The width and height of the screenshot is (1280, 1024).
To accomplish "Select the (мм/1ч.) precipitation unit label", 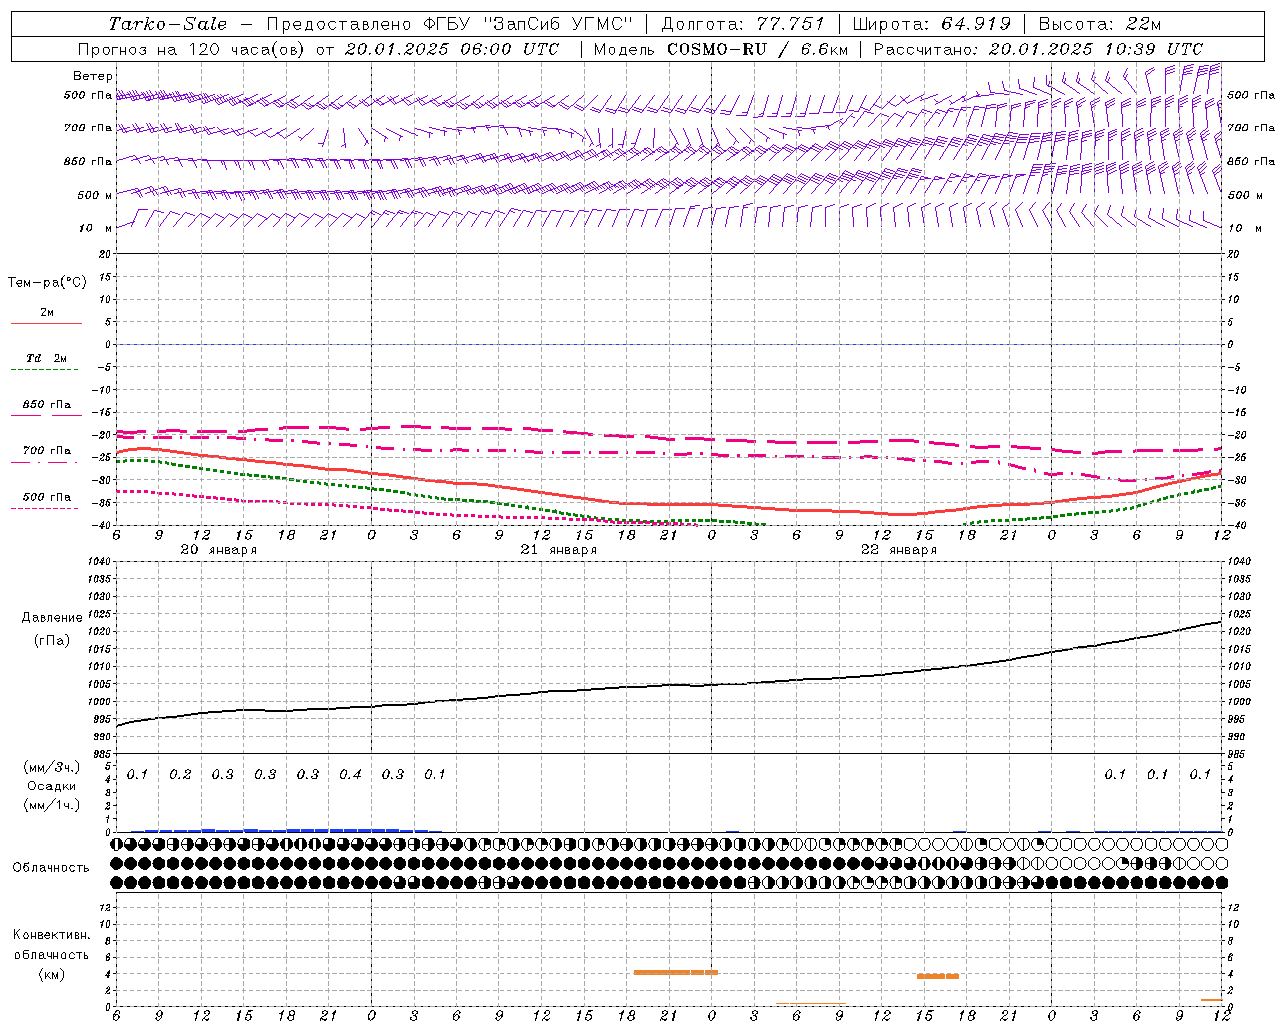I will point(52,804).
